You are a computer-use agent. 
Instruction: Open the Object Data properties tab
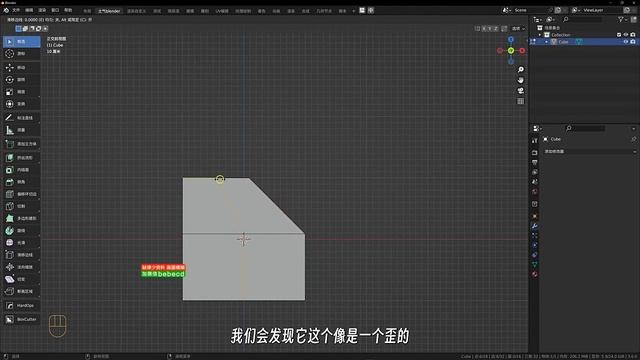(x=535, y=264)
